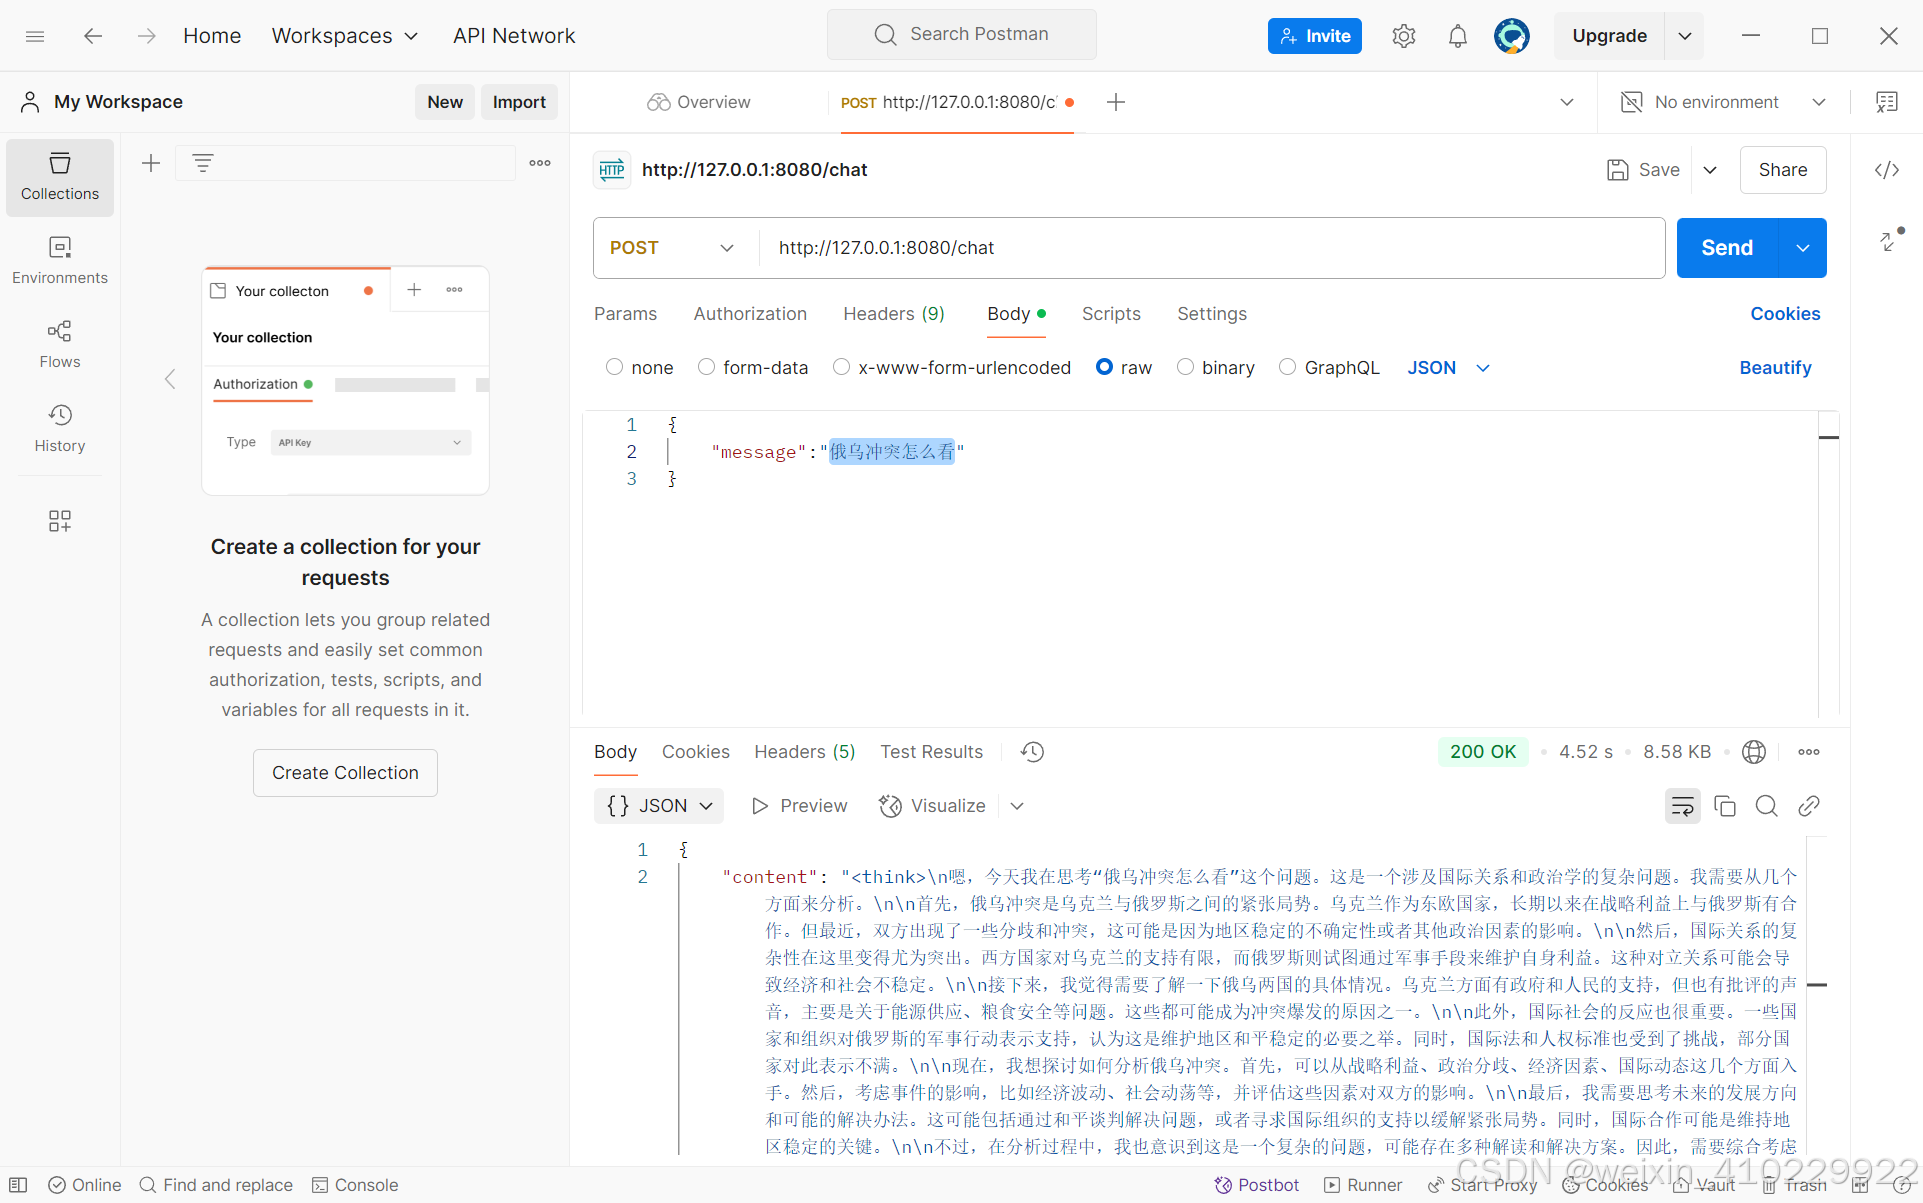Click the Send button
Screen dimensions: 1923x1203
pyautogui.click(x=1726, y=247)
